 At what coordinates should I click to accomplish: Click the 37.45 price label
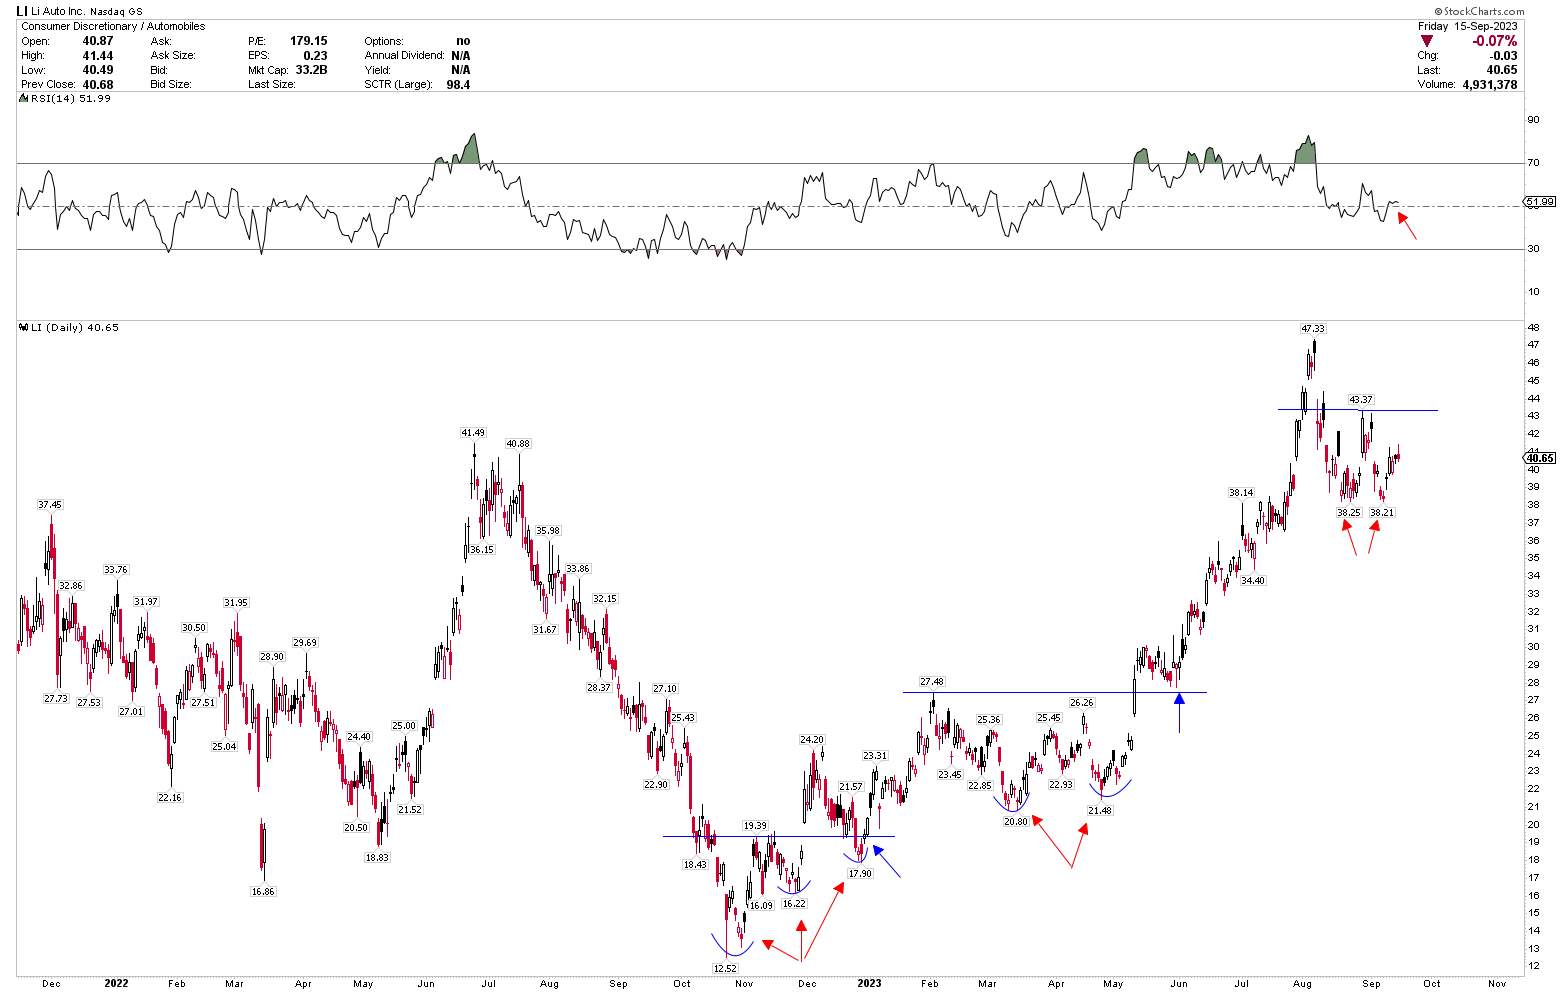coord(50,504)
